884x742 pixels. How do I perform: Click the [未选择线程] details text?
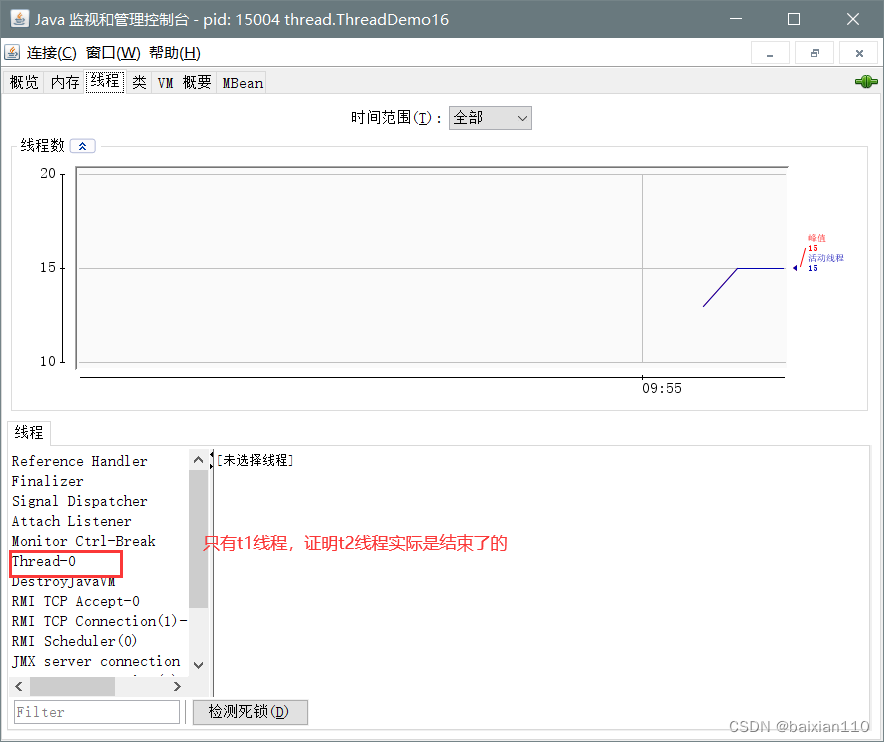click(x=255, y=460)
